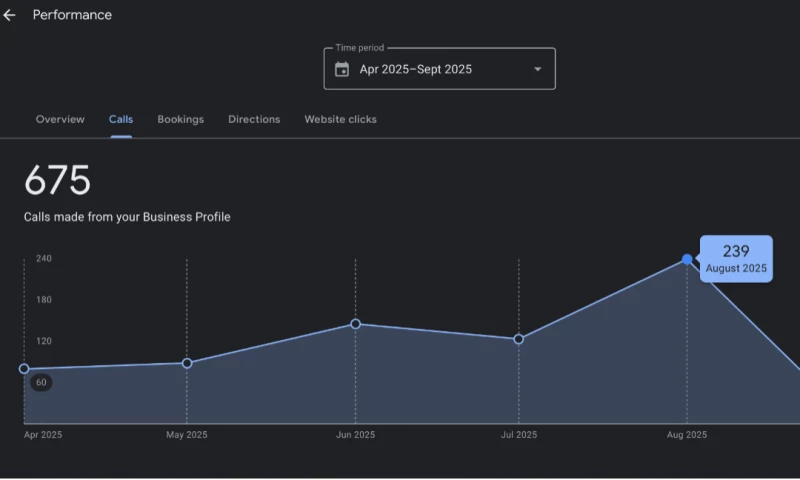Go to the Directions tab

pos(254,119)
